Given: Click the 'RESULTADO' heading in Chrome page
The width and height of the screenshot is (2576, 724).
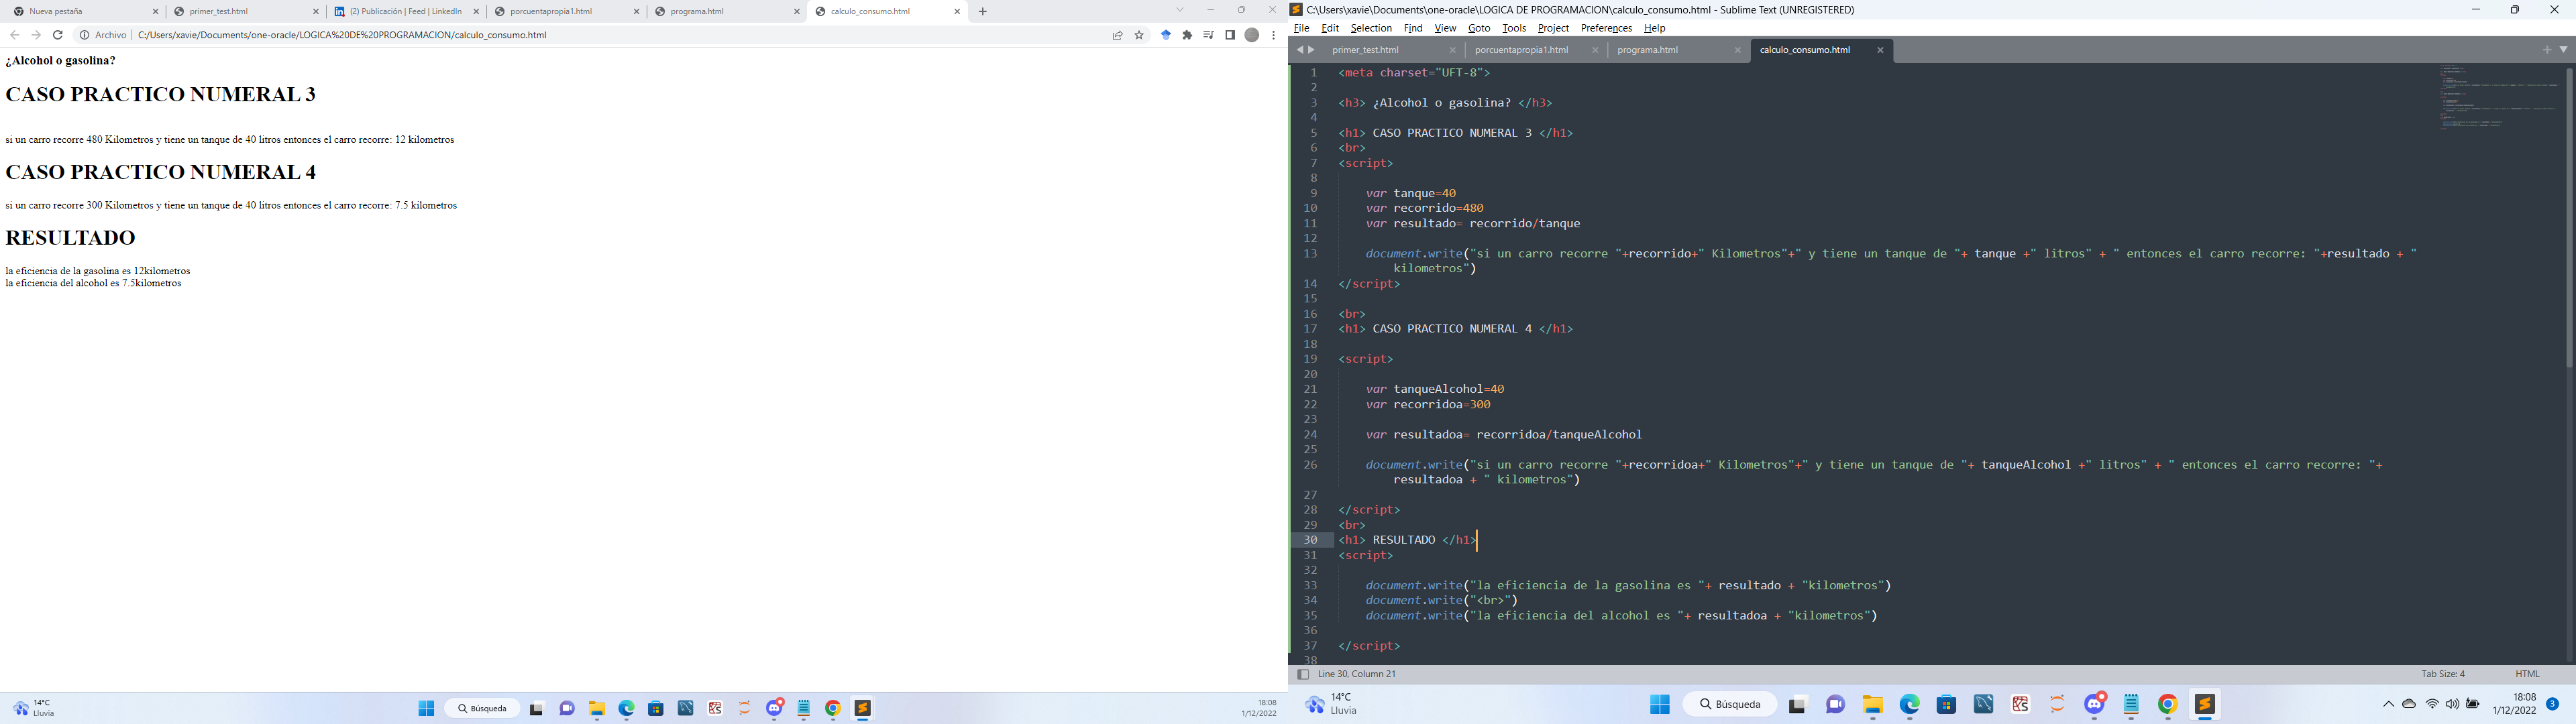Looking at the screenshot, I should (x=70, y=238).
